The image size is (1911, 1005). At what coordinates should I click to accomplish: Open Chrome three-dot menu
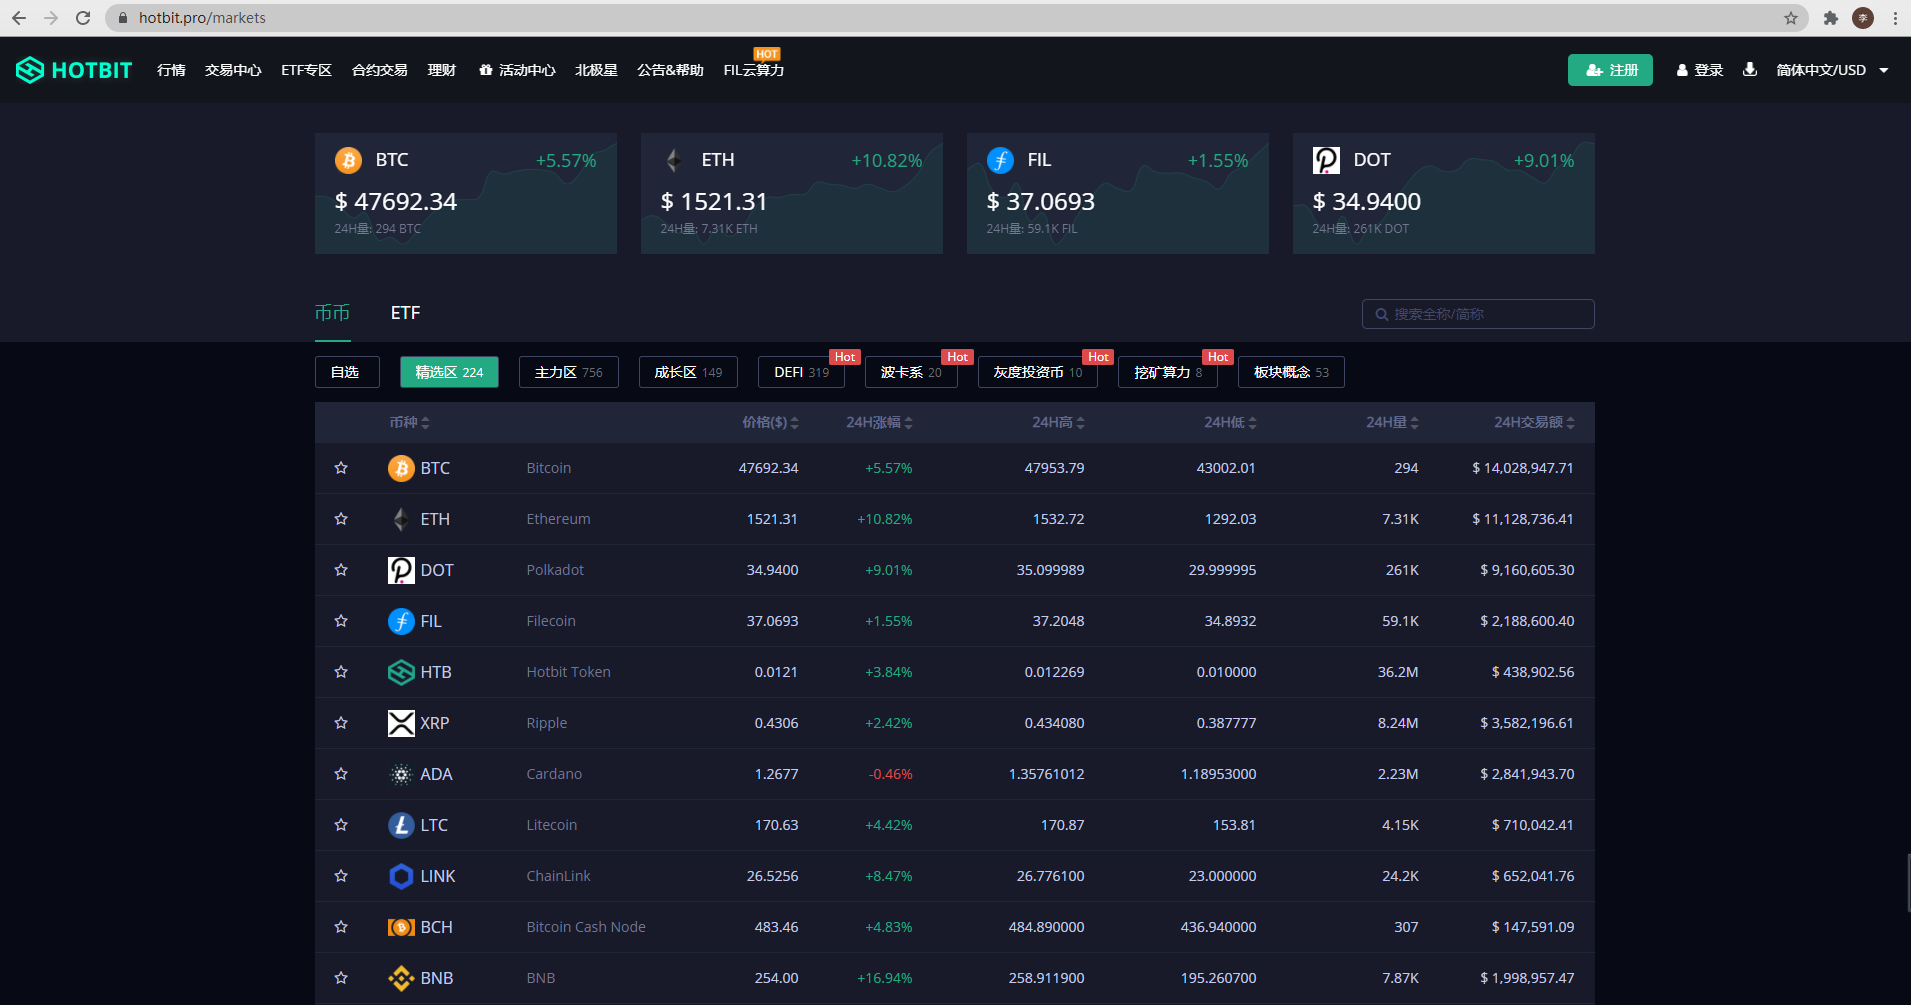tap(1894, 18)
